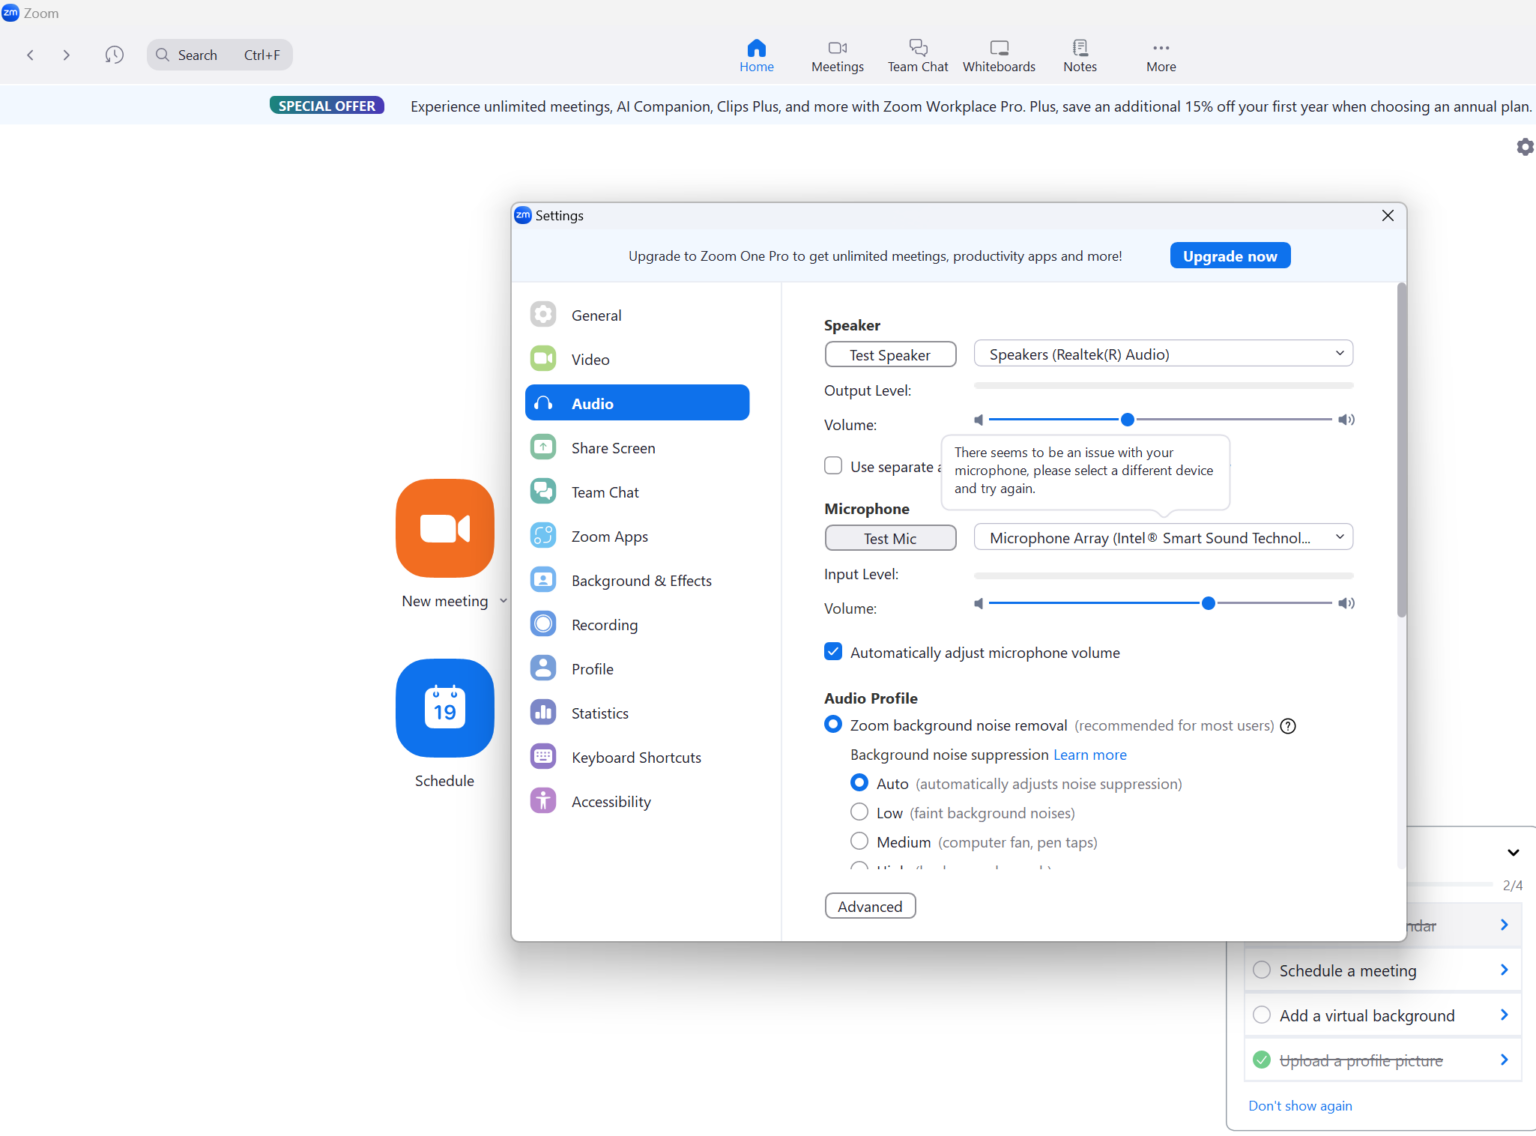Open the Notes section in top navigation
Screen dimensions: 1536x1136
(1079, 55)
